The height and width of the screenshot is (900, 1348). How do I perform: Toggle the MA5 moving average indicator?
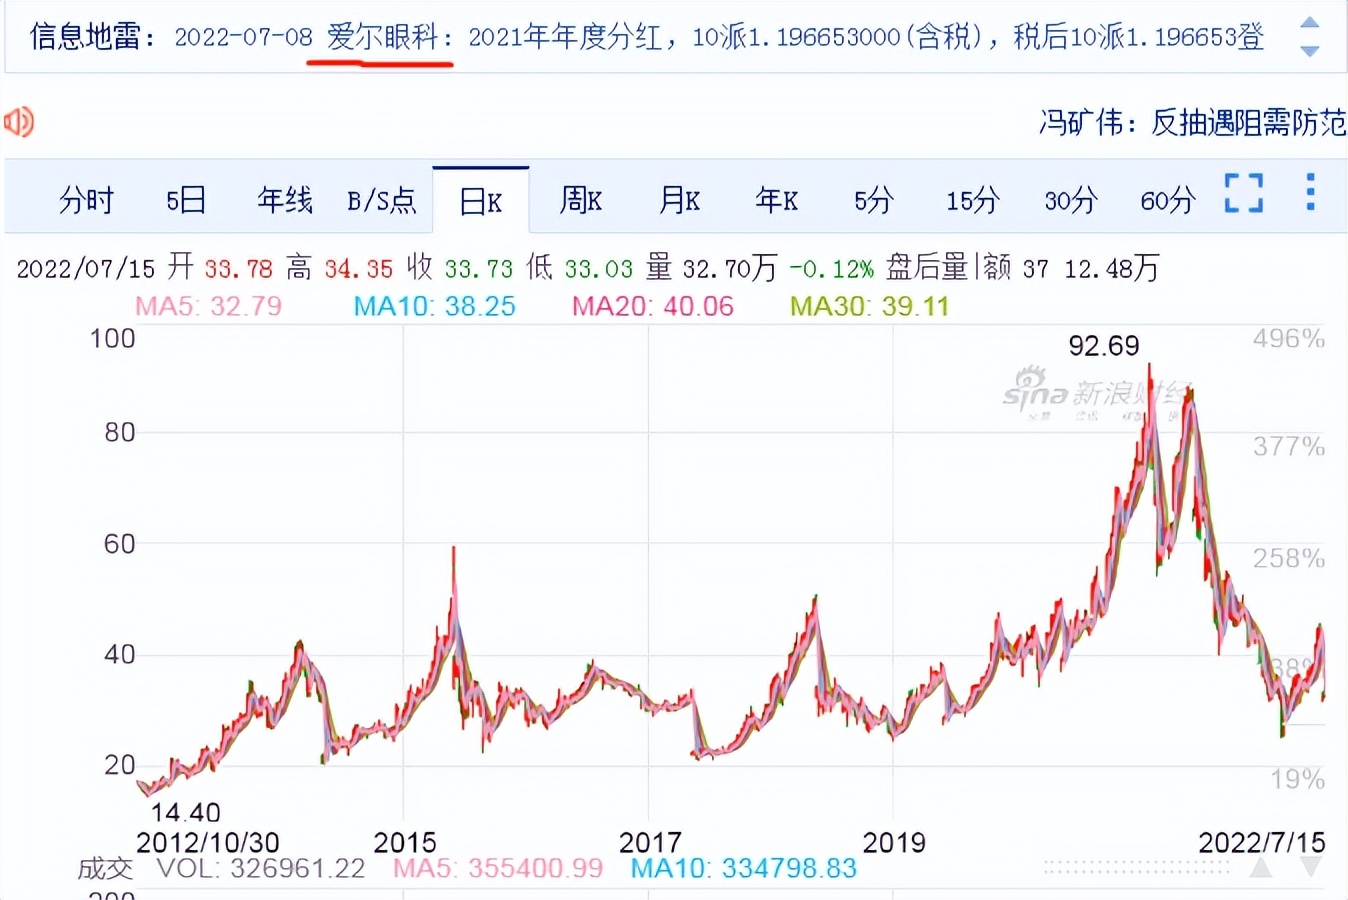208,306
